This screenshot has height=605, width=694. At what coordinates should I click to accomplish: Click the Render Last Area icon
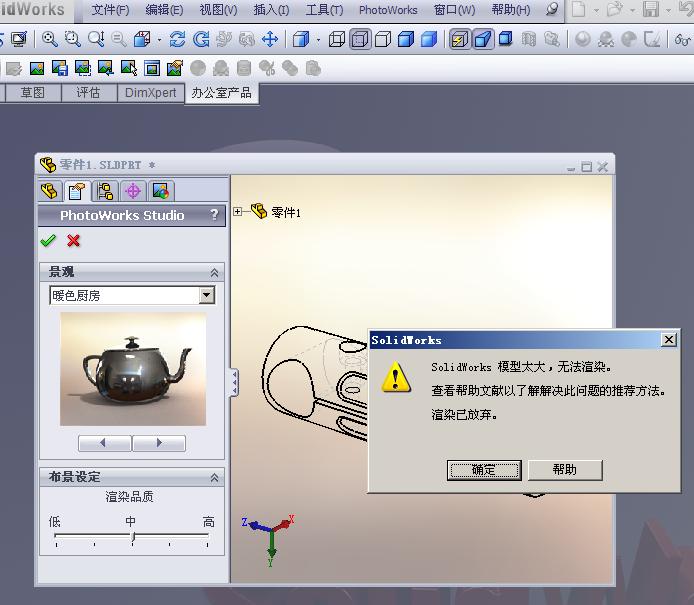point(106,68)
